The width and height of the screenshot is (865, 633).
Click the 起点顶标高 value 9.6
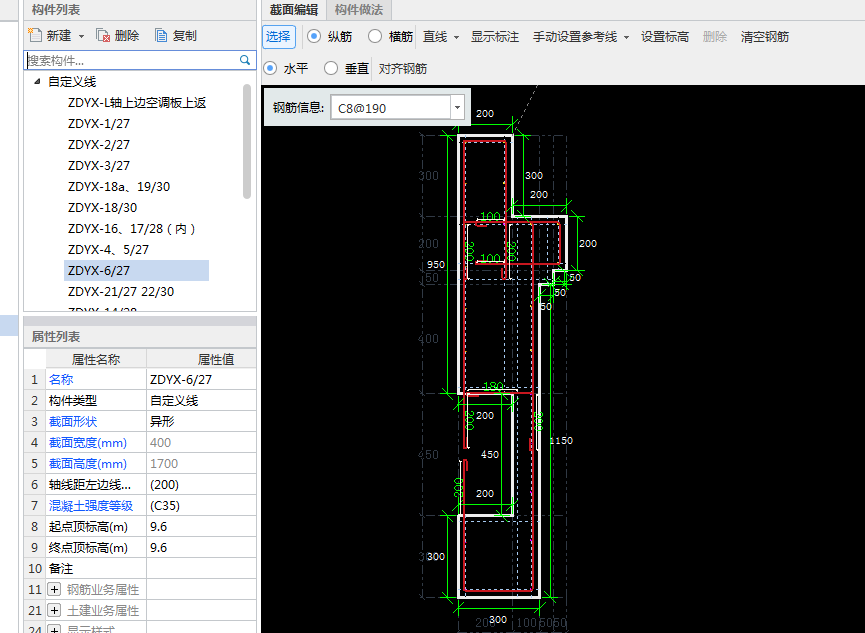click(x=201, y=526)
